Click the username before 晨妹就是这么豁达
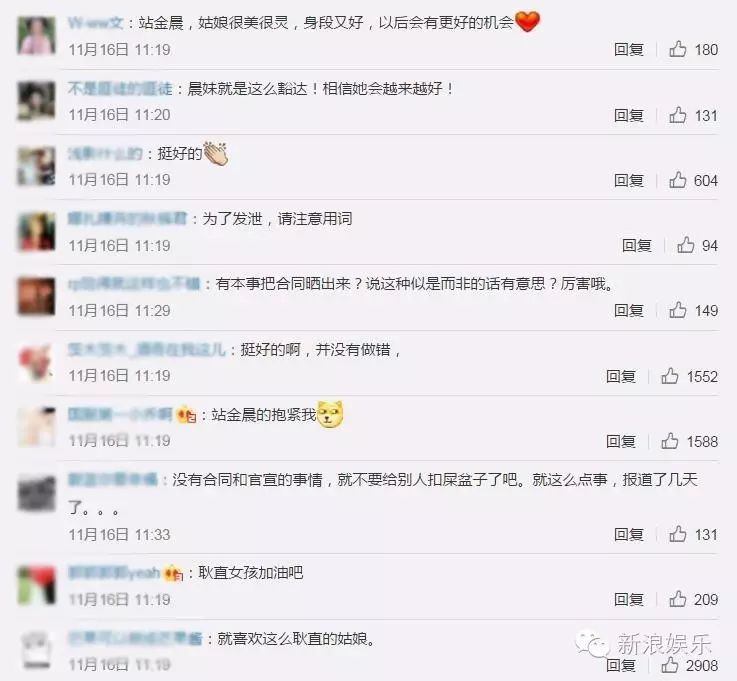The width and height of the screenshot is (737, 681). tap(120, 88)
